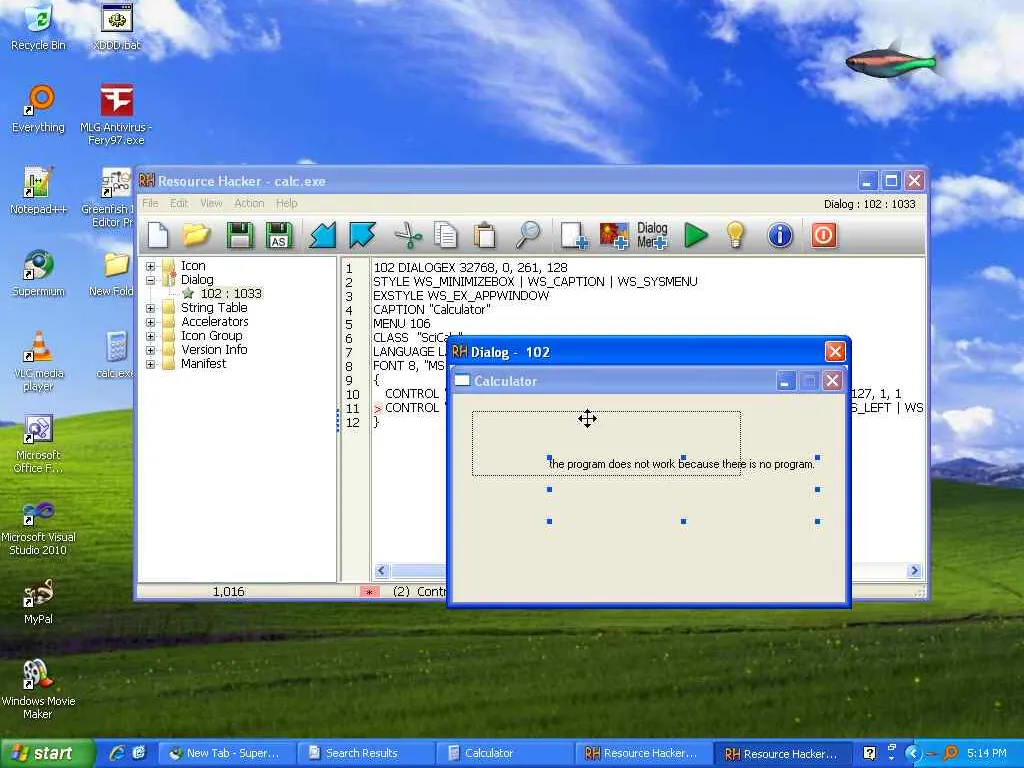Image resolution: width=1024 pixels, height=768 pixels.
Task: Open the View menu in Resource Hacker
Action: 211,203
